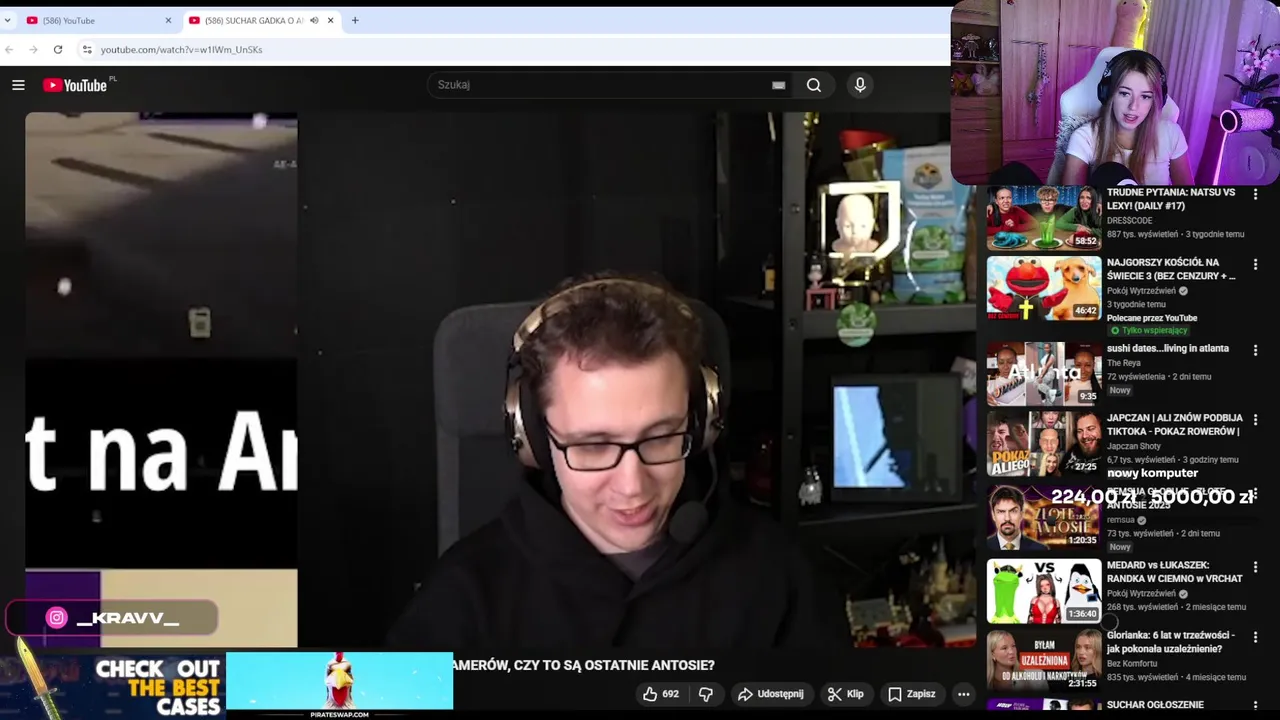
Task: Open title 'MEDARD vs ŁUKASZEK: RANDKA W CIEMNO W VRCHAT'
Action: [1174, 572]
